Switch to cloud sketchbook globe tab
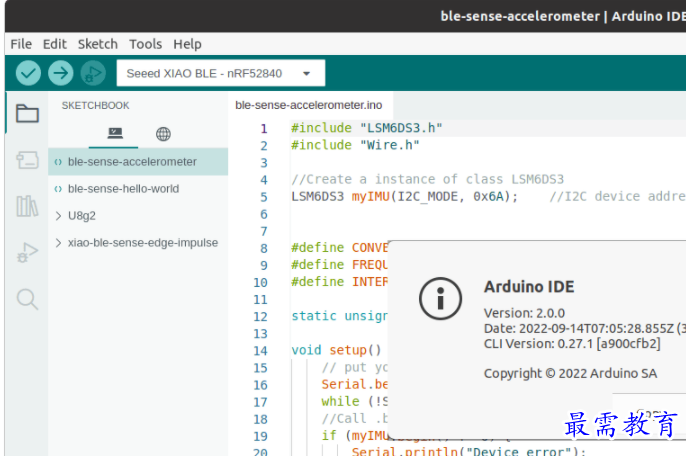The height and width of the screenshot is (456, 686). (x=163, y=134)
